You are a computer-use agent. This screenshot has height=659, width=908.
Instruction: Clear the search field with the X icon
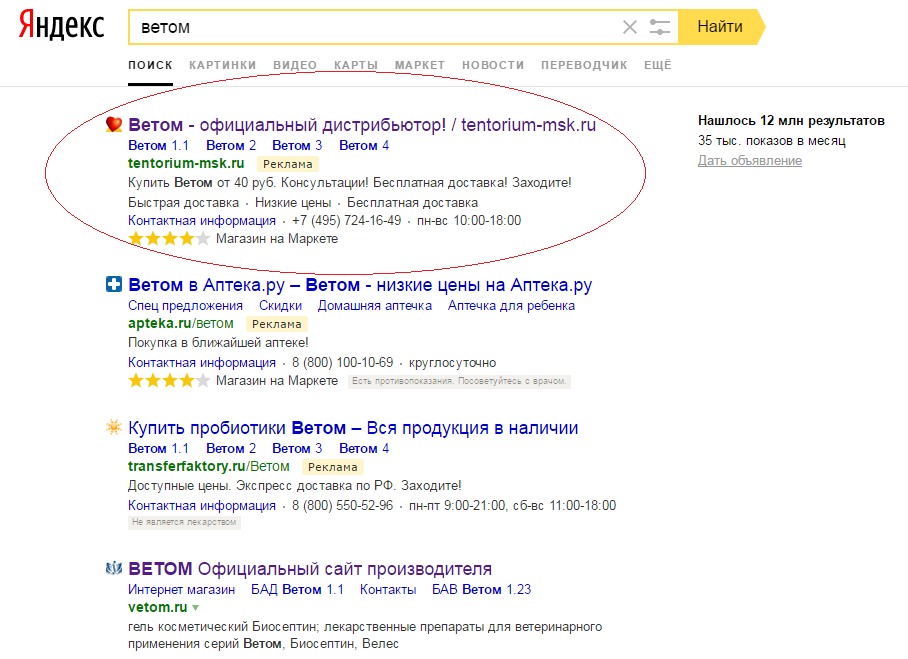click(x=629, y=27)
